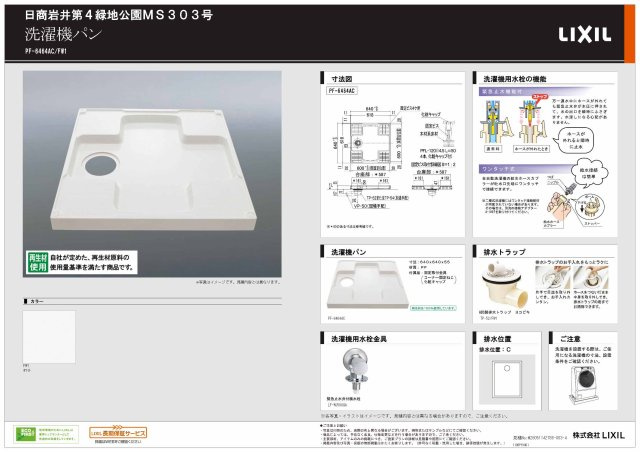Click the 緊急止水機能付 section banner
Screen dimensions: 640x452
(535, 91)
